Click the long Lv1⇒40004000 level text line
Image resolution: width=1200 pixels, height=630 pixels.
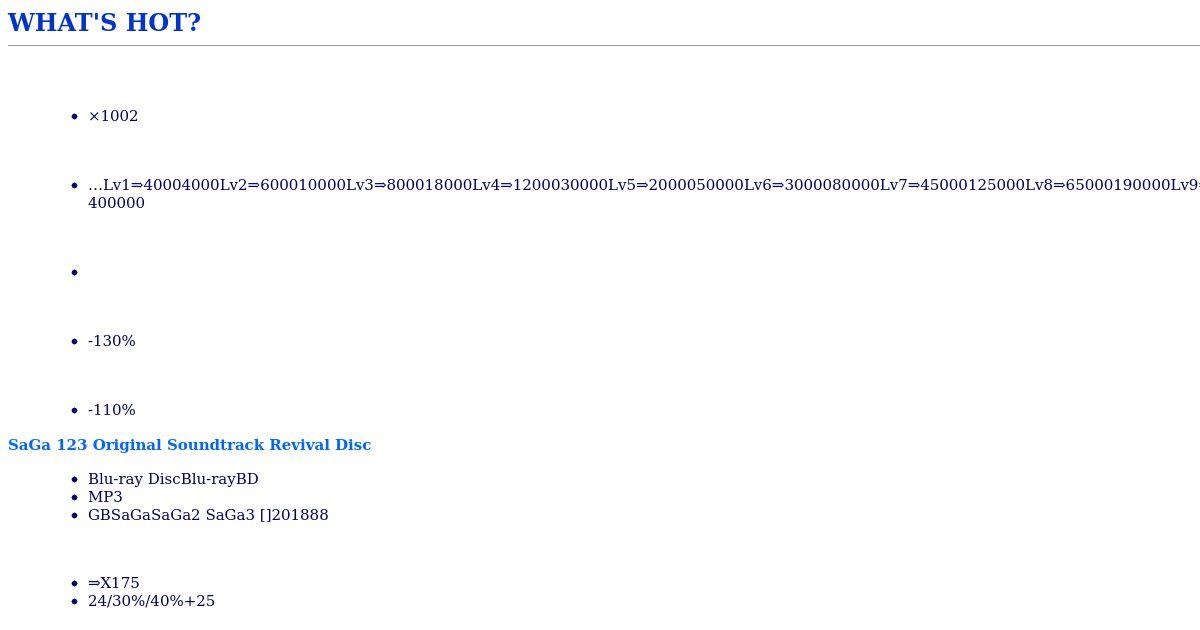point(644,185)
